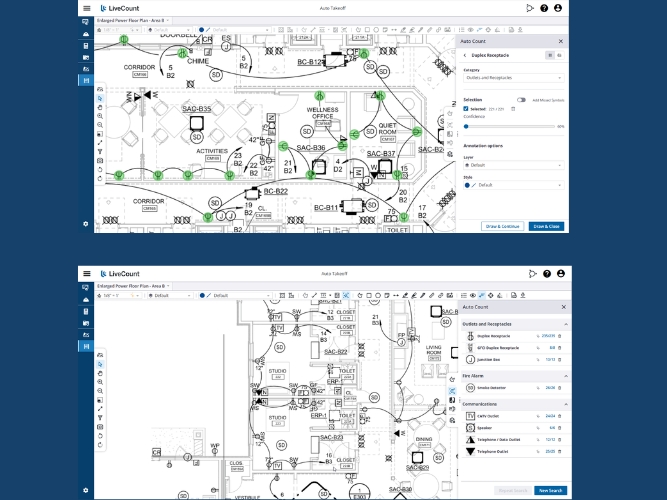Open hamburger menu in top LiveCount window
This screenshot has width=667, height=500.
click(87, 8)
